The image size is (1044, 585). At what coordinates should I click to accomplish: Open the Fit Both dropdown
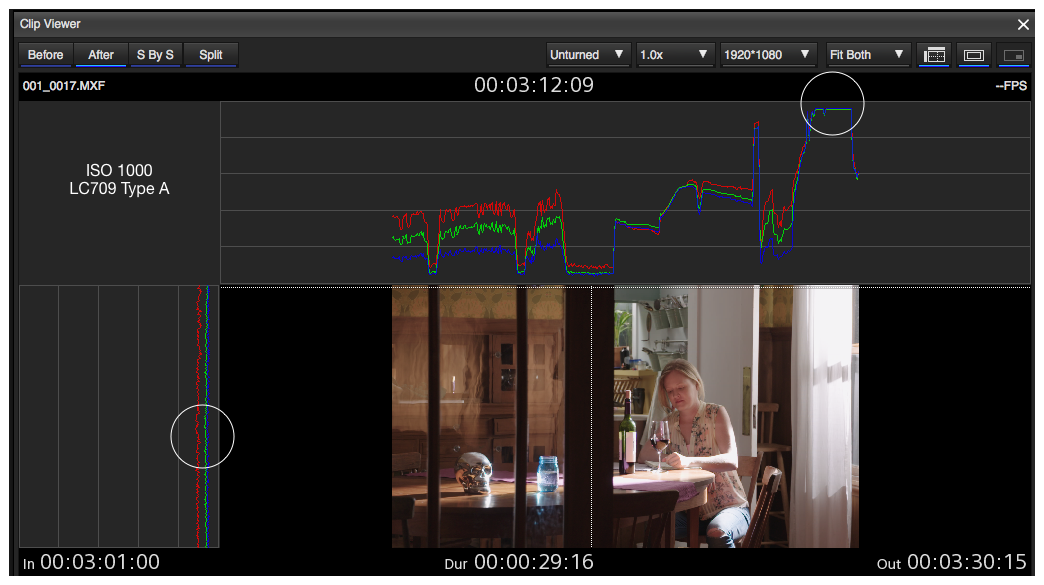click(x=866, y=55)
